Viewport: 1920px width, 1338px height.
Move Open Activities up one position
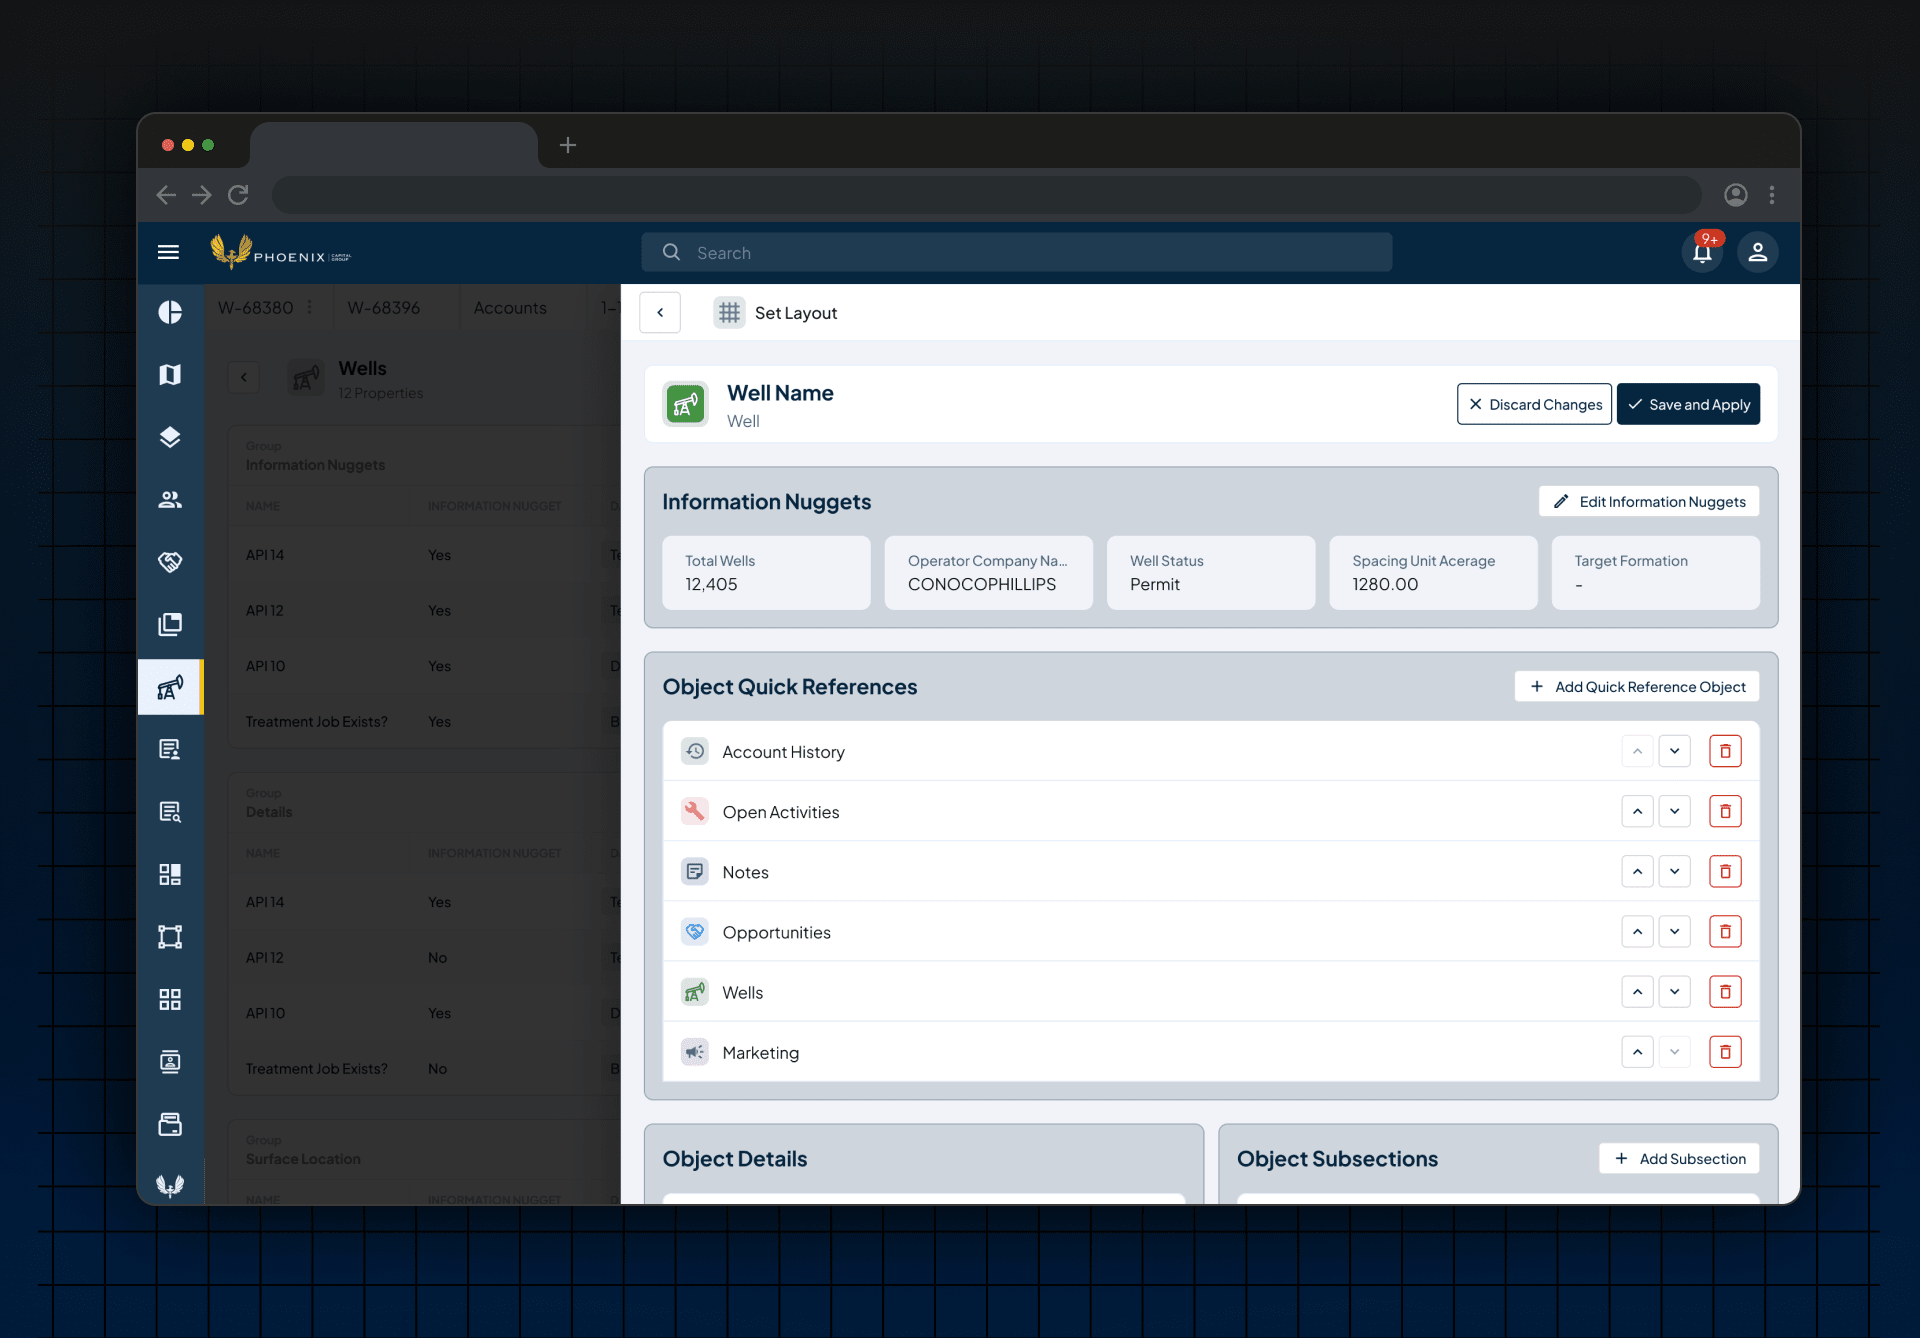pyautogui.click(x=1637, y=811)
